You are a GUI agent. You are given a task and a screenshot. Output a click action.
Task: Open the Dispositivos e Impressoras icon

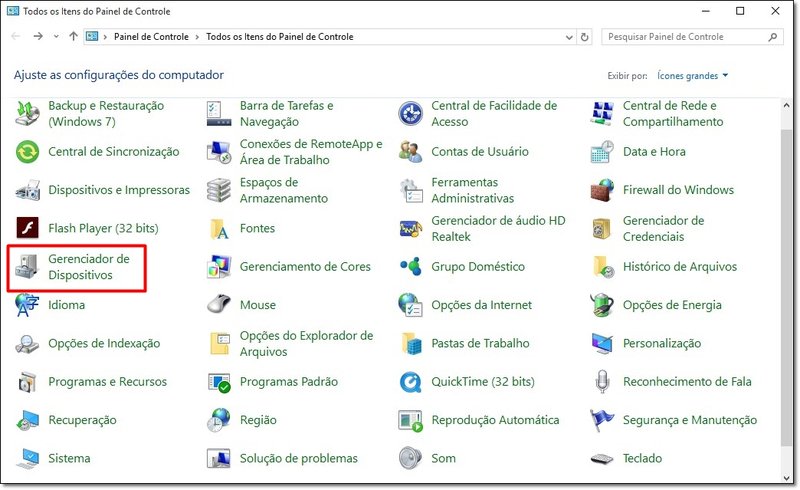(27, 190)
